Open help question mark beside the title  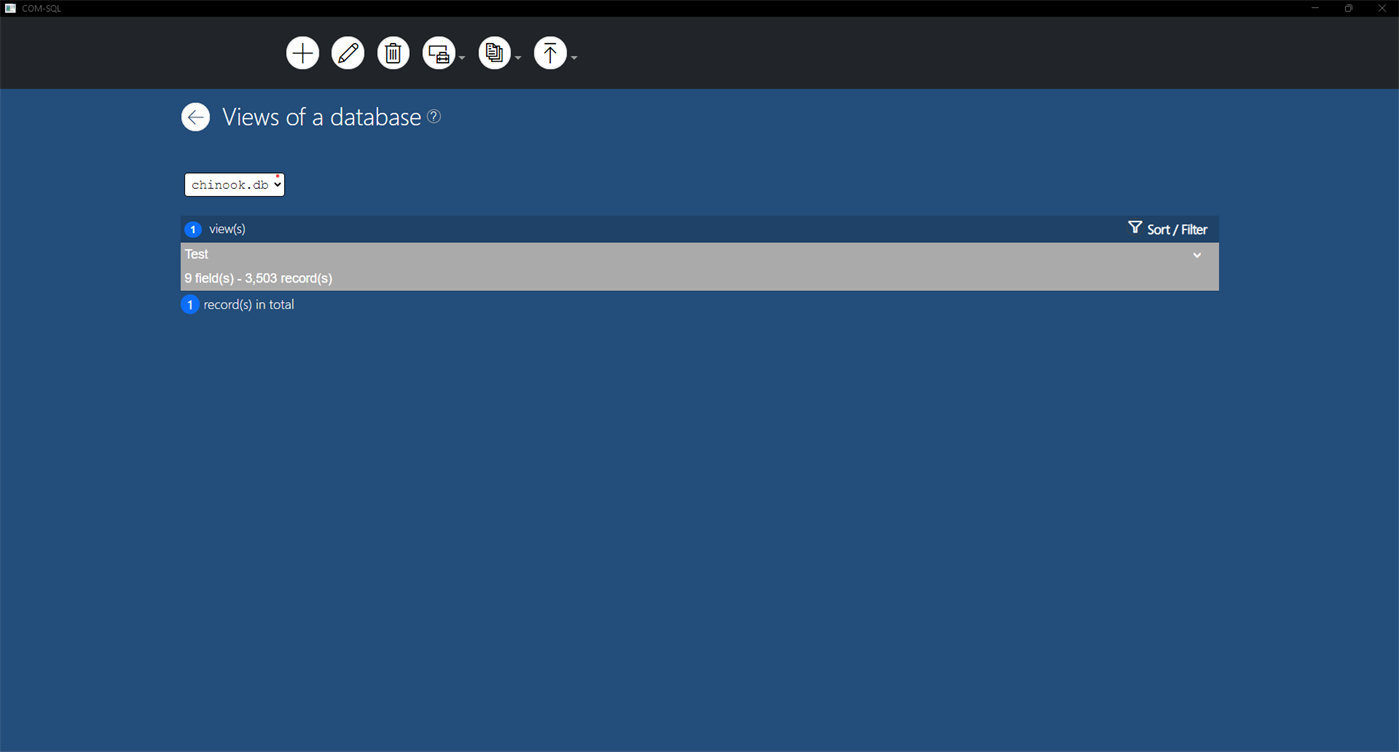pos(434,117)
